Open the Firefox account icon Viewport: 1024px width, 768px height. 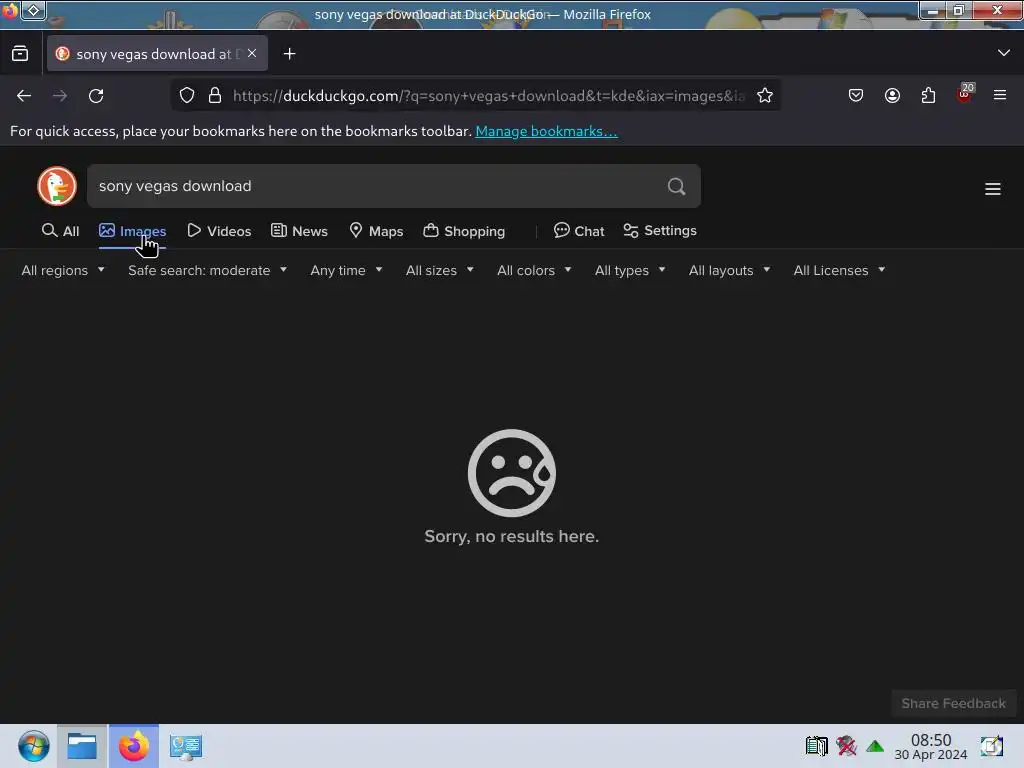(892, 95)
